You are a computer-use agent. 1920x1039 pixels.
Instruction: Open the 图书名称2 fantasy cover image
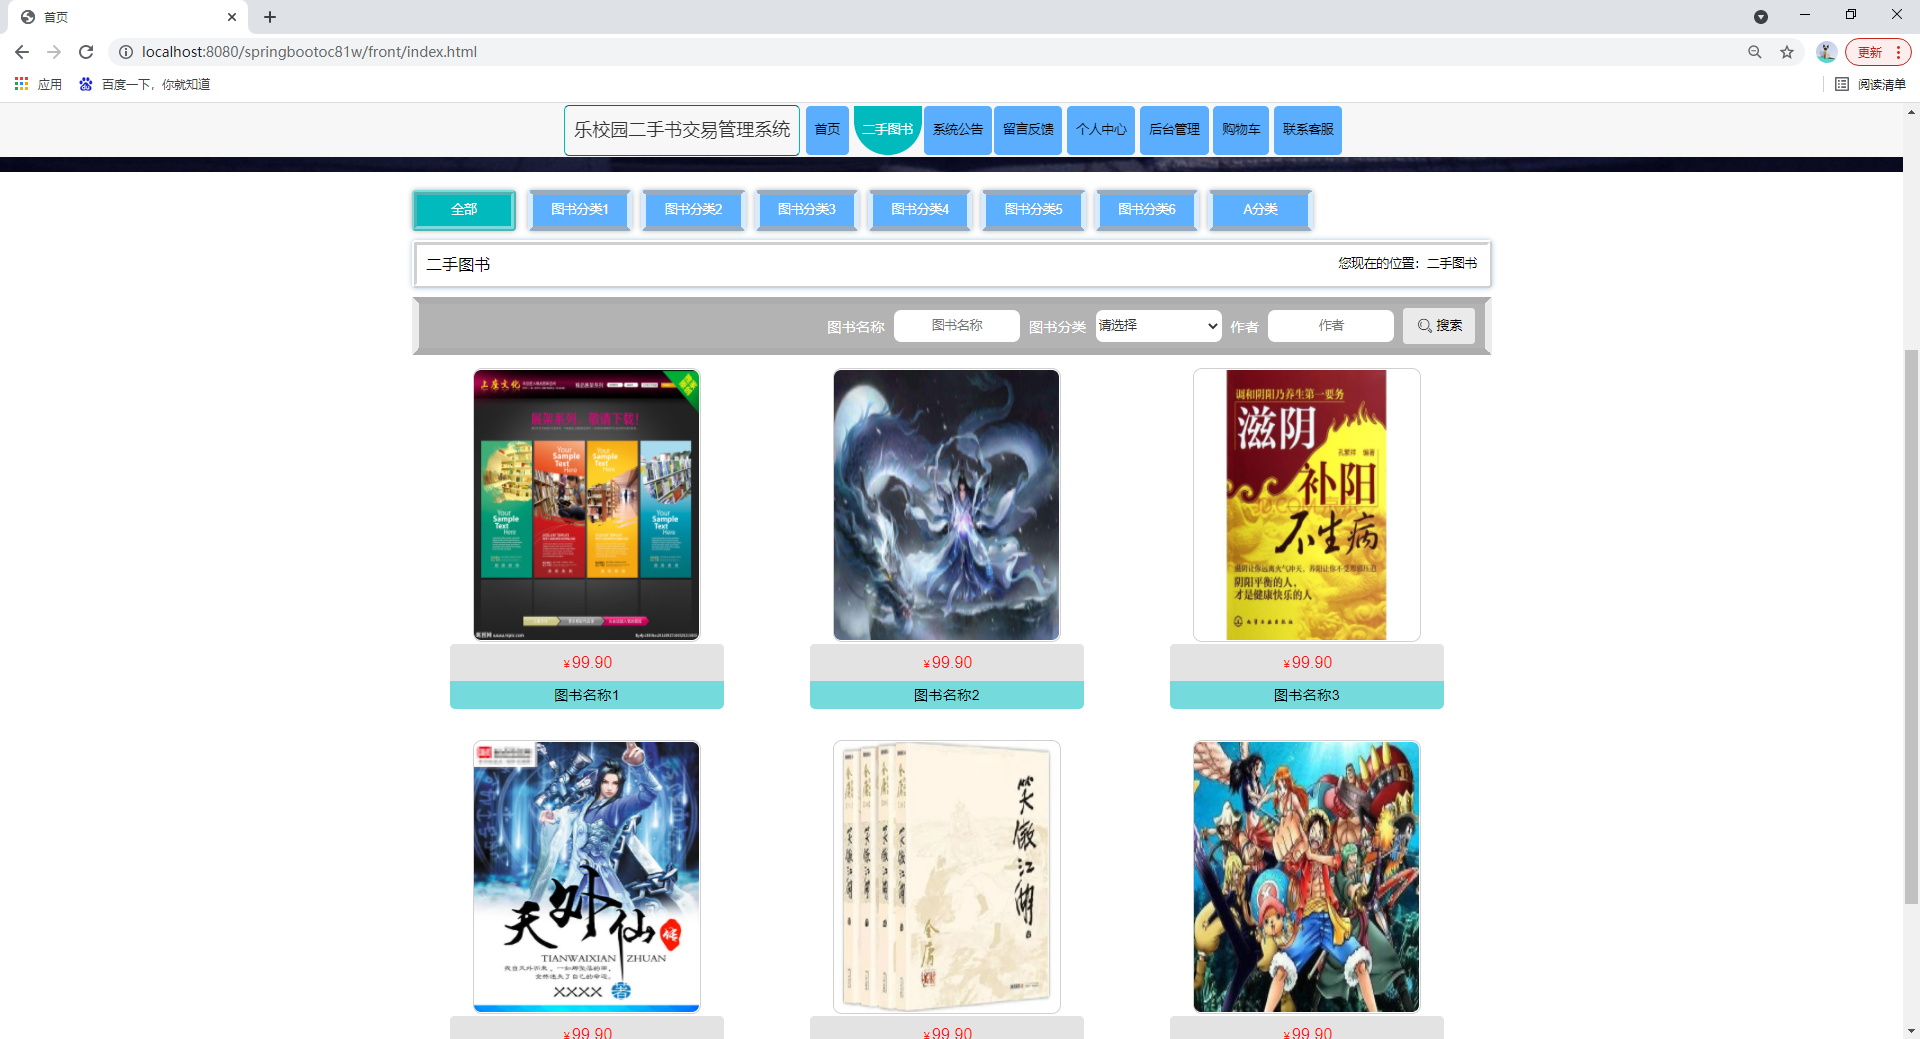coord(947,505)
